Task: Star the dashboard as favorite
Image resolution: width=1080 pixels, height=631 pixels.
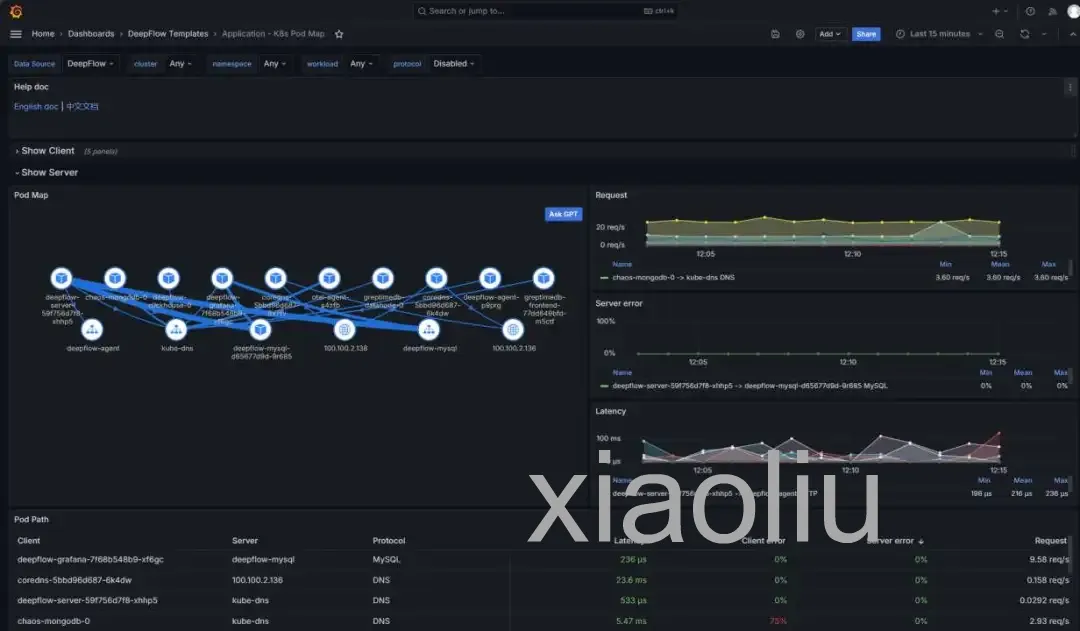Action: point(339,34)
